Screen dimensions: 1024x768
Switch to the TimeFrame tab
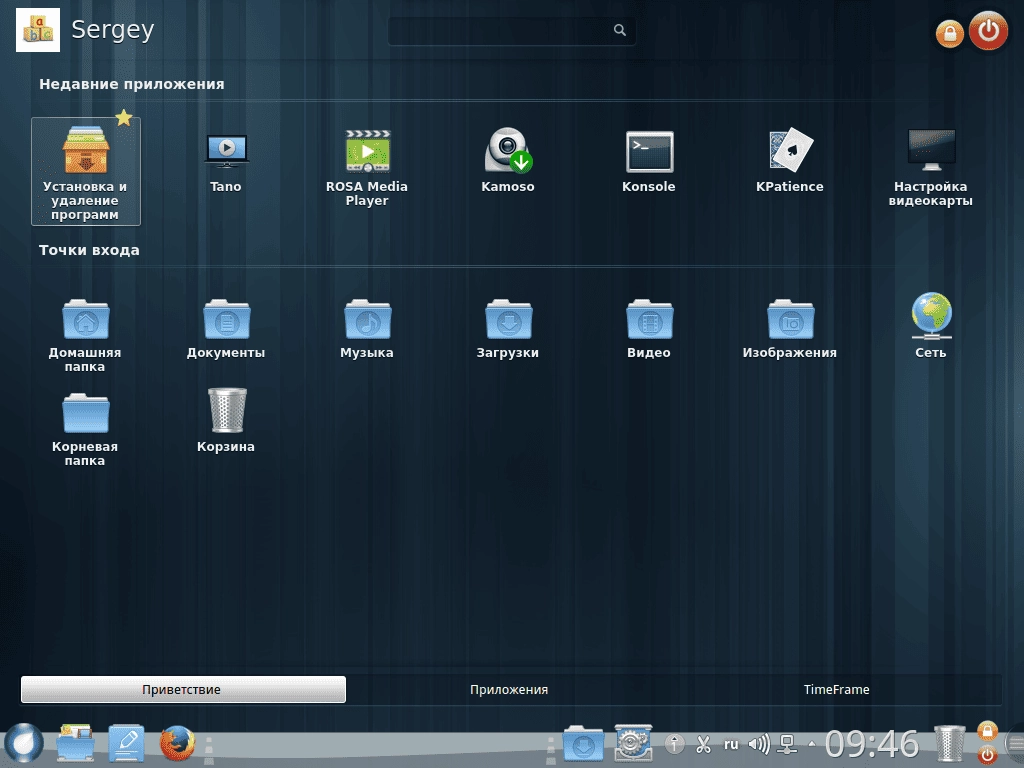(837, 690)
